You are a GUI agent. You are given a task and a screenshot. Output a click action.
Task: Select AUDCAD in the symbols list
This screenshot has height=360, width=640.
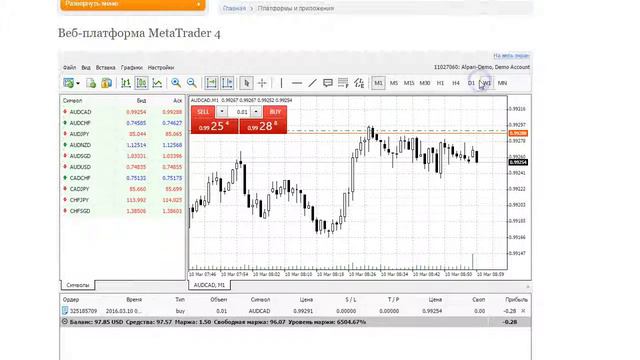coord(122,112)
